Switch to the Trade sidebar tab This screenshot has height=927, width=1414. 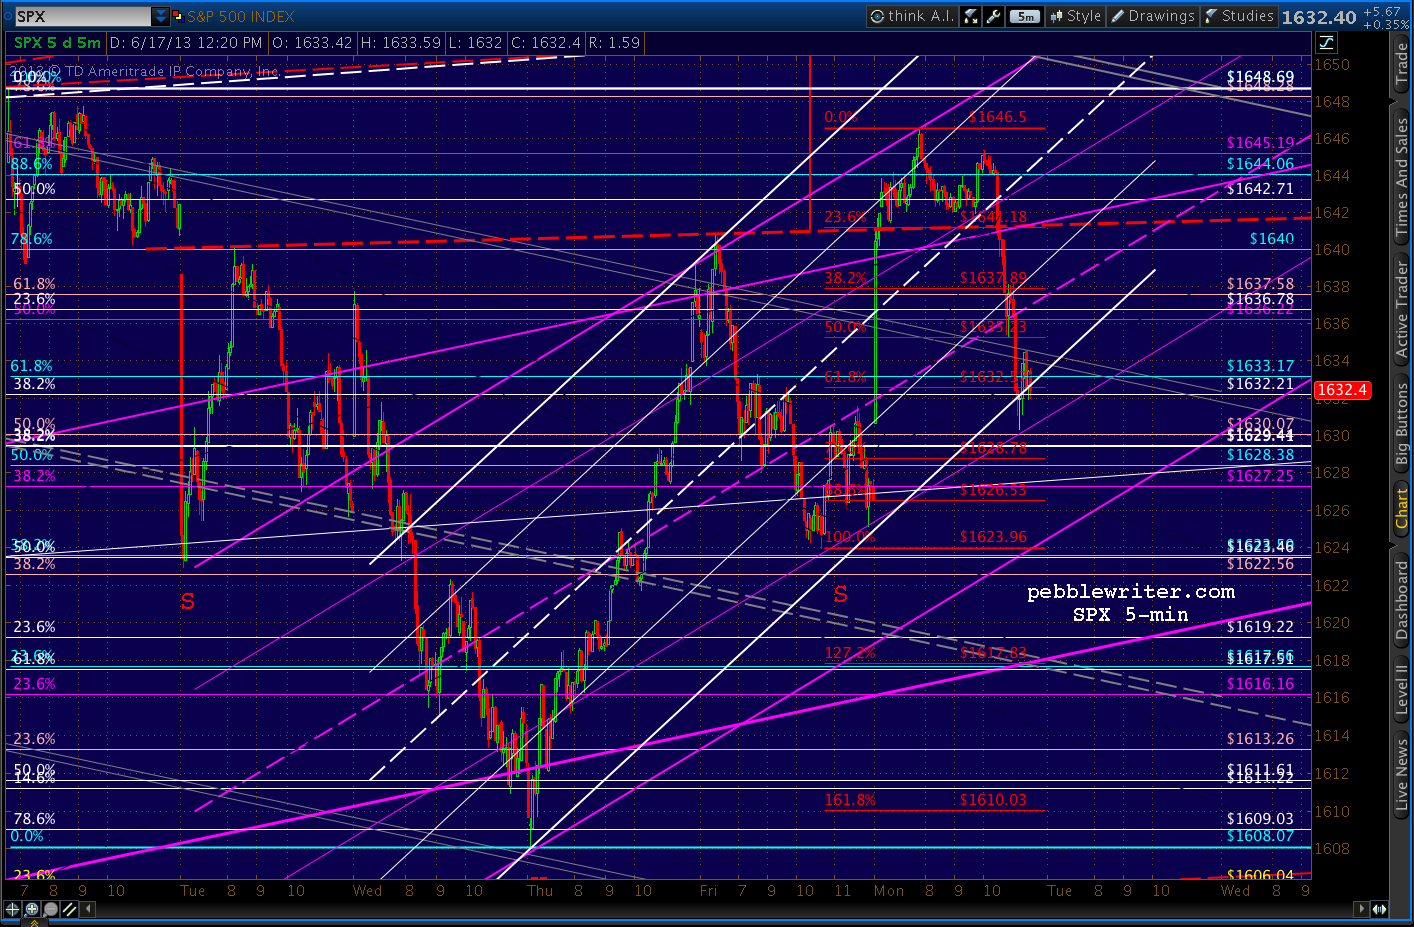(1402, 64)
